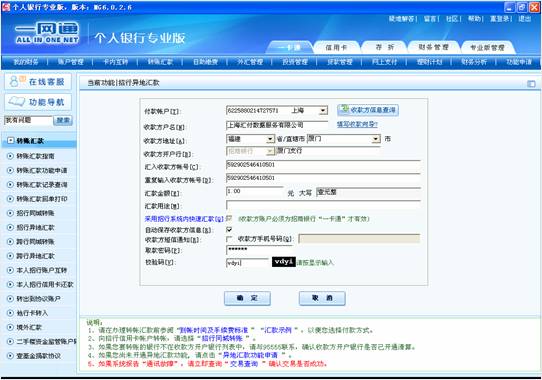Open the 转账汇款 menu in the navigation bar
This screenshot has width=542, height=380.
pyautogui.click(x=160, y=62)
